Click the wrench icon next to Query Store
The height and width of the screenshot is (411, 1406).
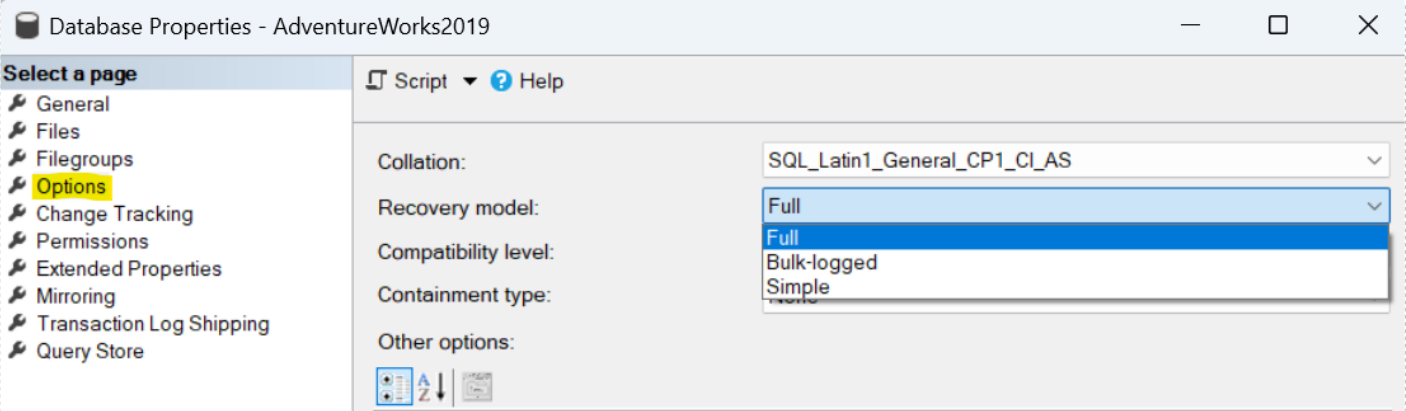pos(16,351)
